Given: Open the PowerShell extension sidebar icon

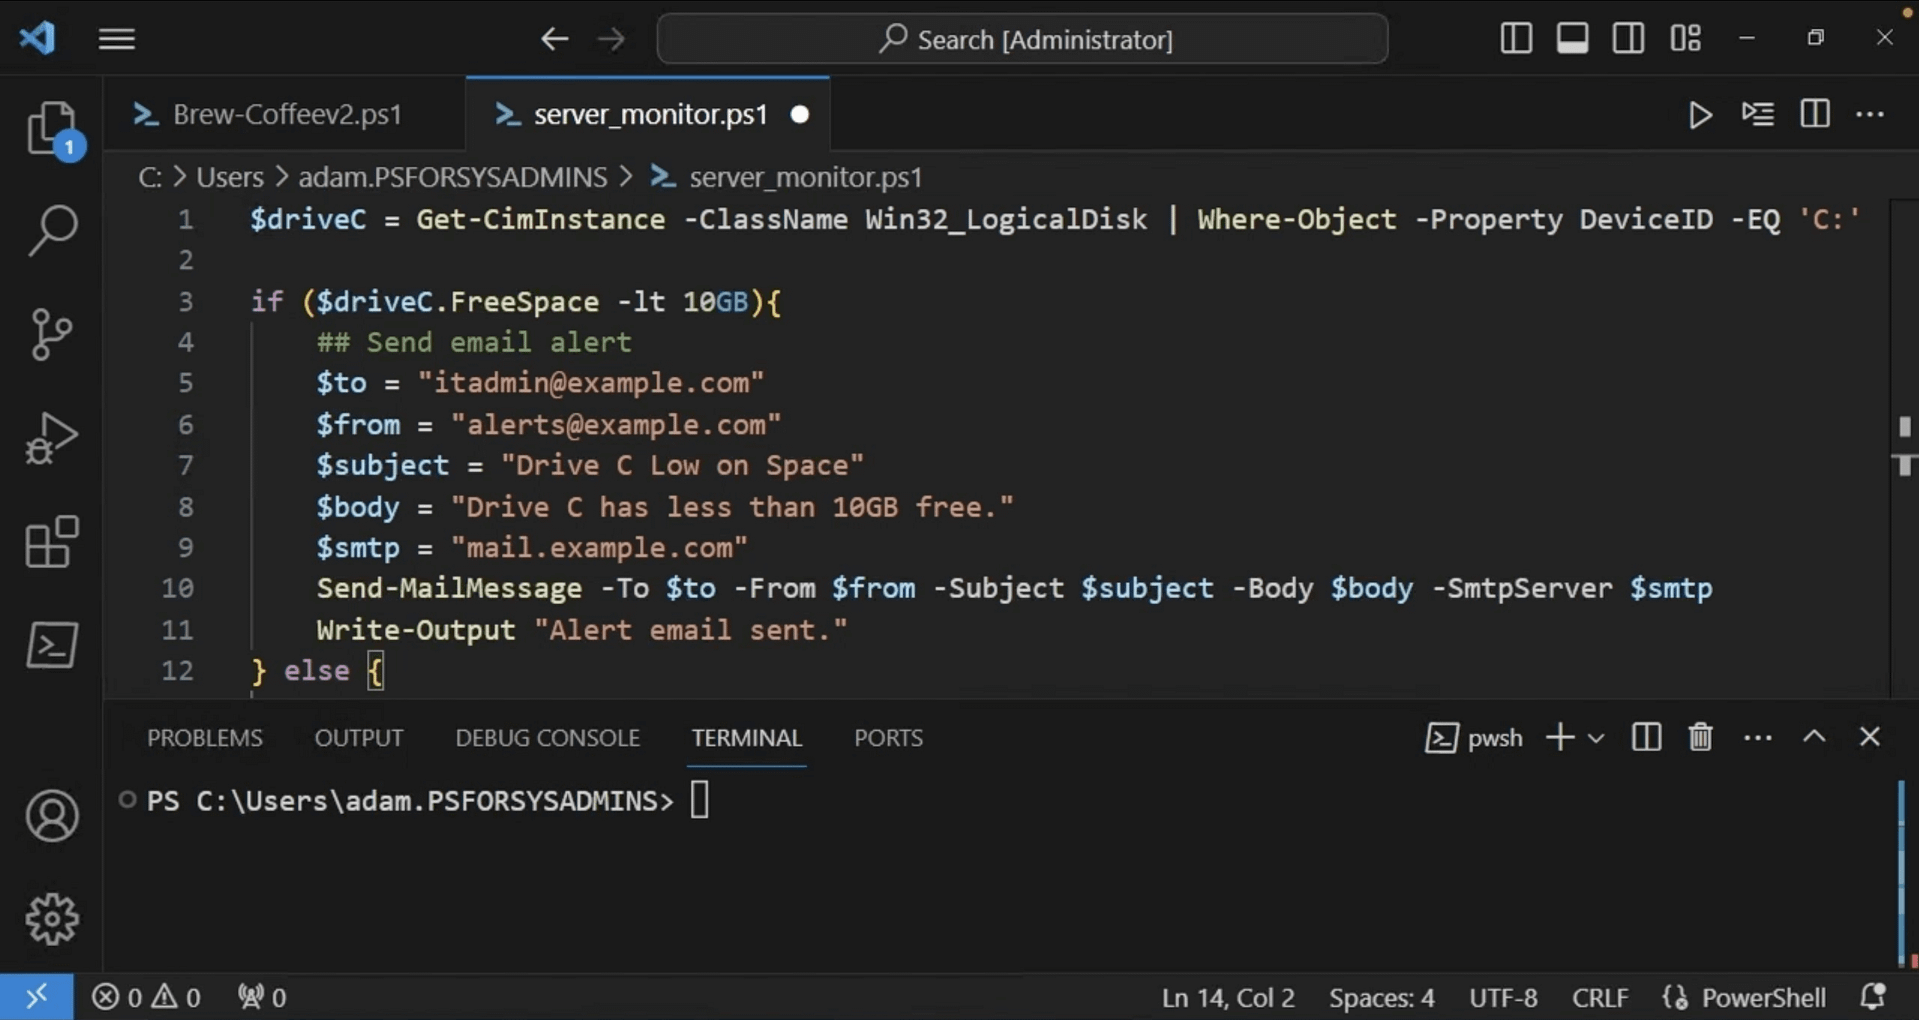Looking at the screenshot, I should click(x=52, y=645).
